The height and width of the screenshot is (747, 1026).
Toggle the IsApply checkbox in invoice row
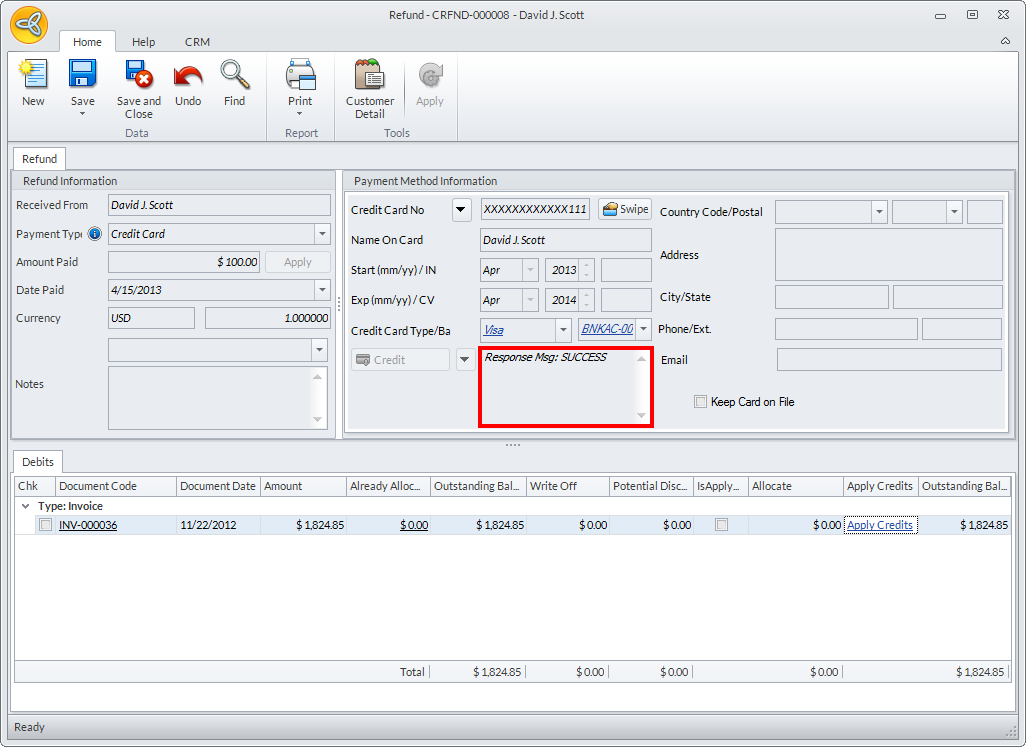click(x=721, y=525)
